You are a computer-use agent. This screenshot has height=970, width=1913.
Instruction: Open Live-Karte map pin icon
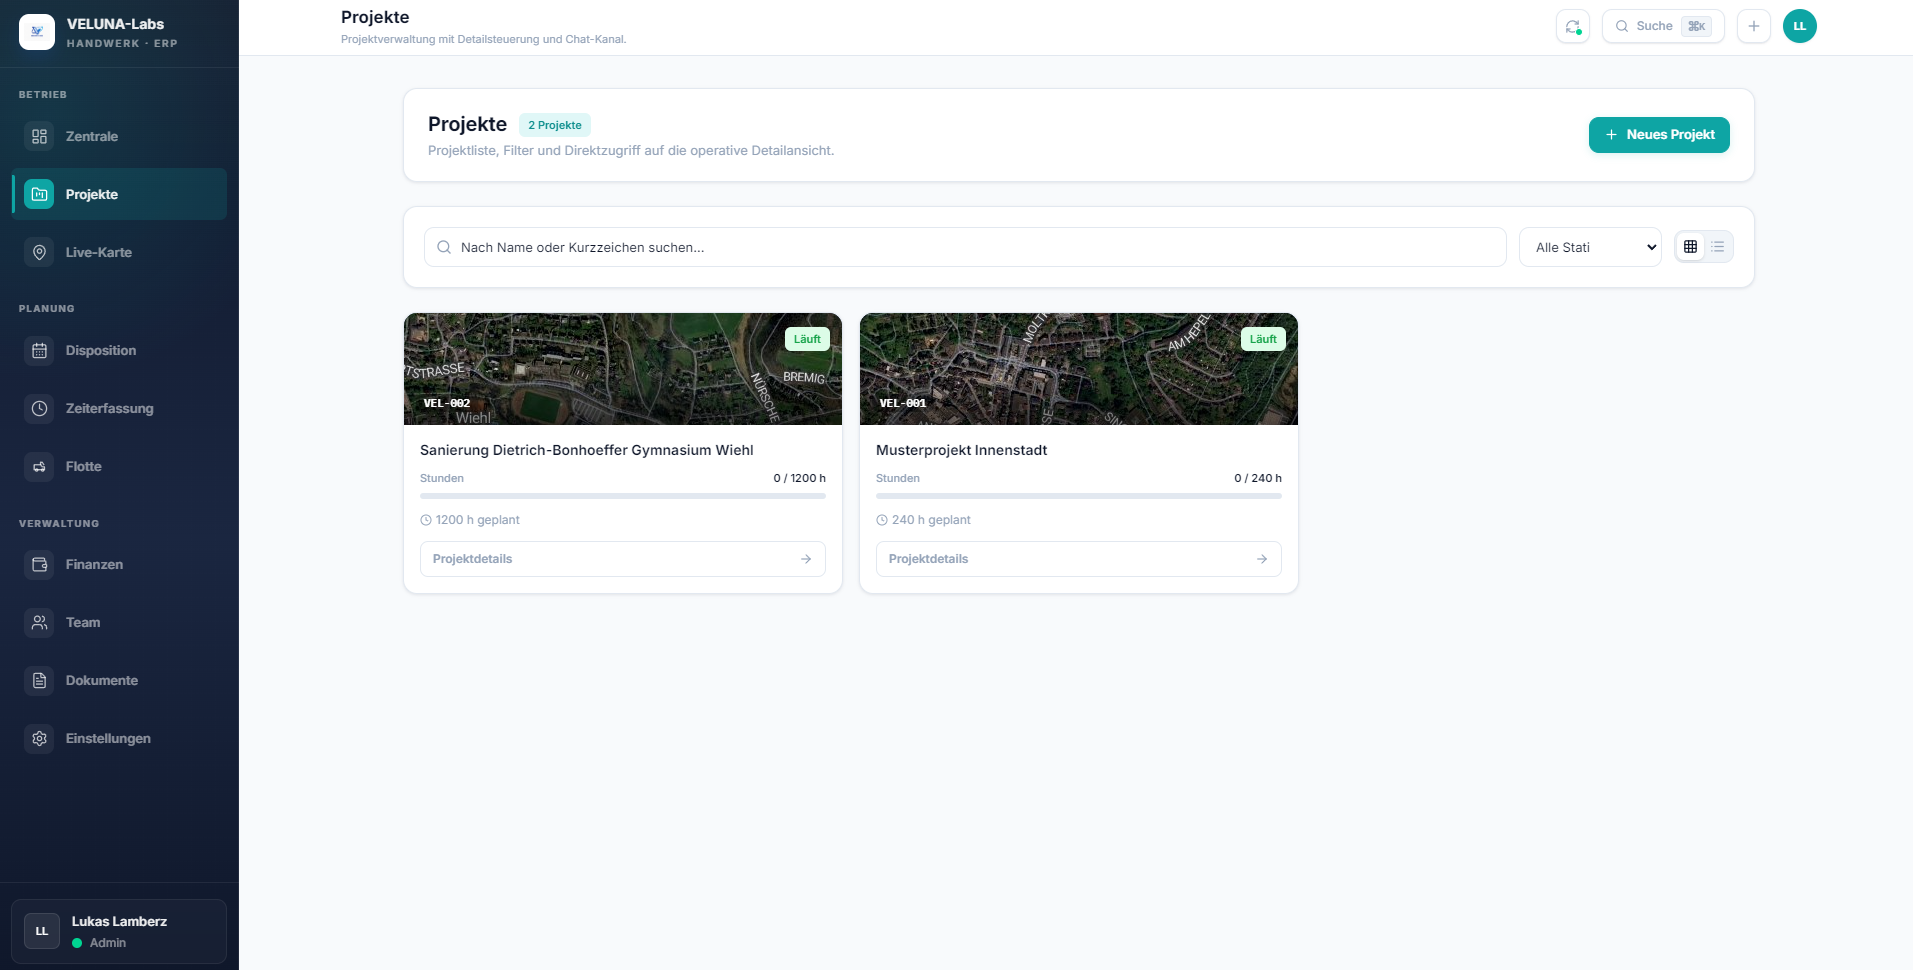pyautogui.click(x=39, y=253)
